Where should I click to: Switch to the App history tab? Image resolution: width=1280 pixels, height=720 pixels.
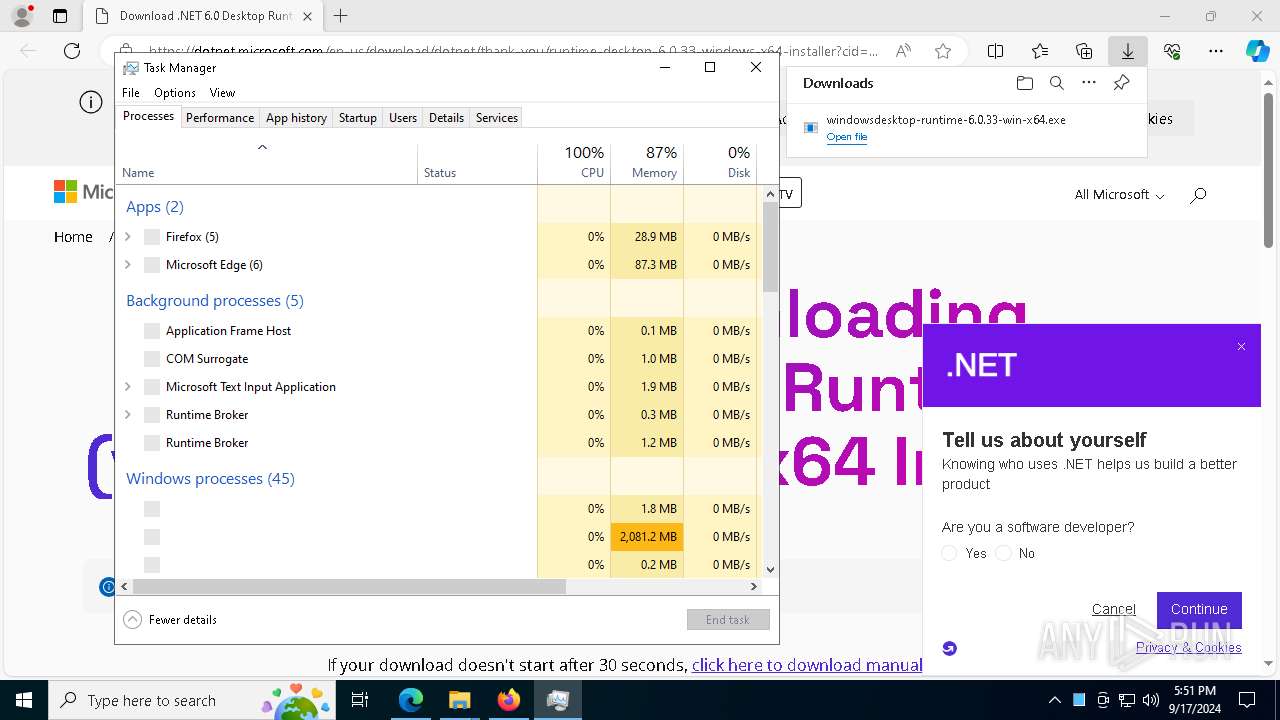tap(296, 118)
